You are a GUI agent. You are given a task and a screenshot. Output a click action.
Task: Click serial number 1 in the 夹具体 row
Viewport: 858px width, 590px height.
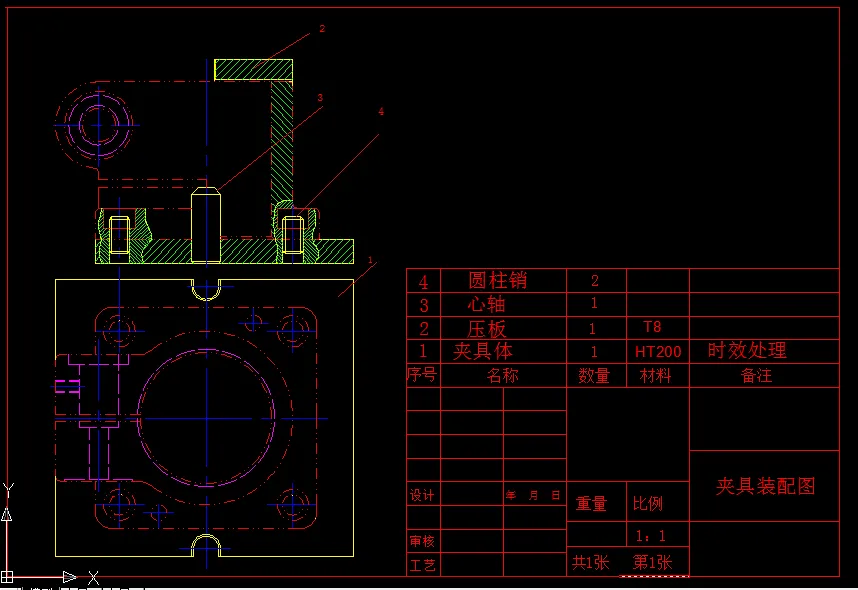(423, 351)
